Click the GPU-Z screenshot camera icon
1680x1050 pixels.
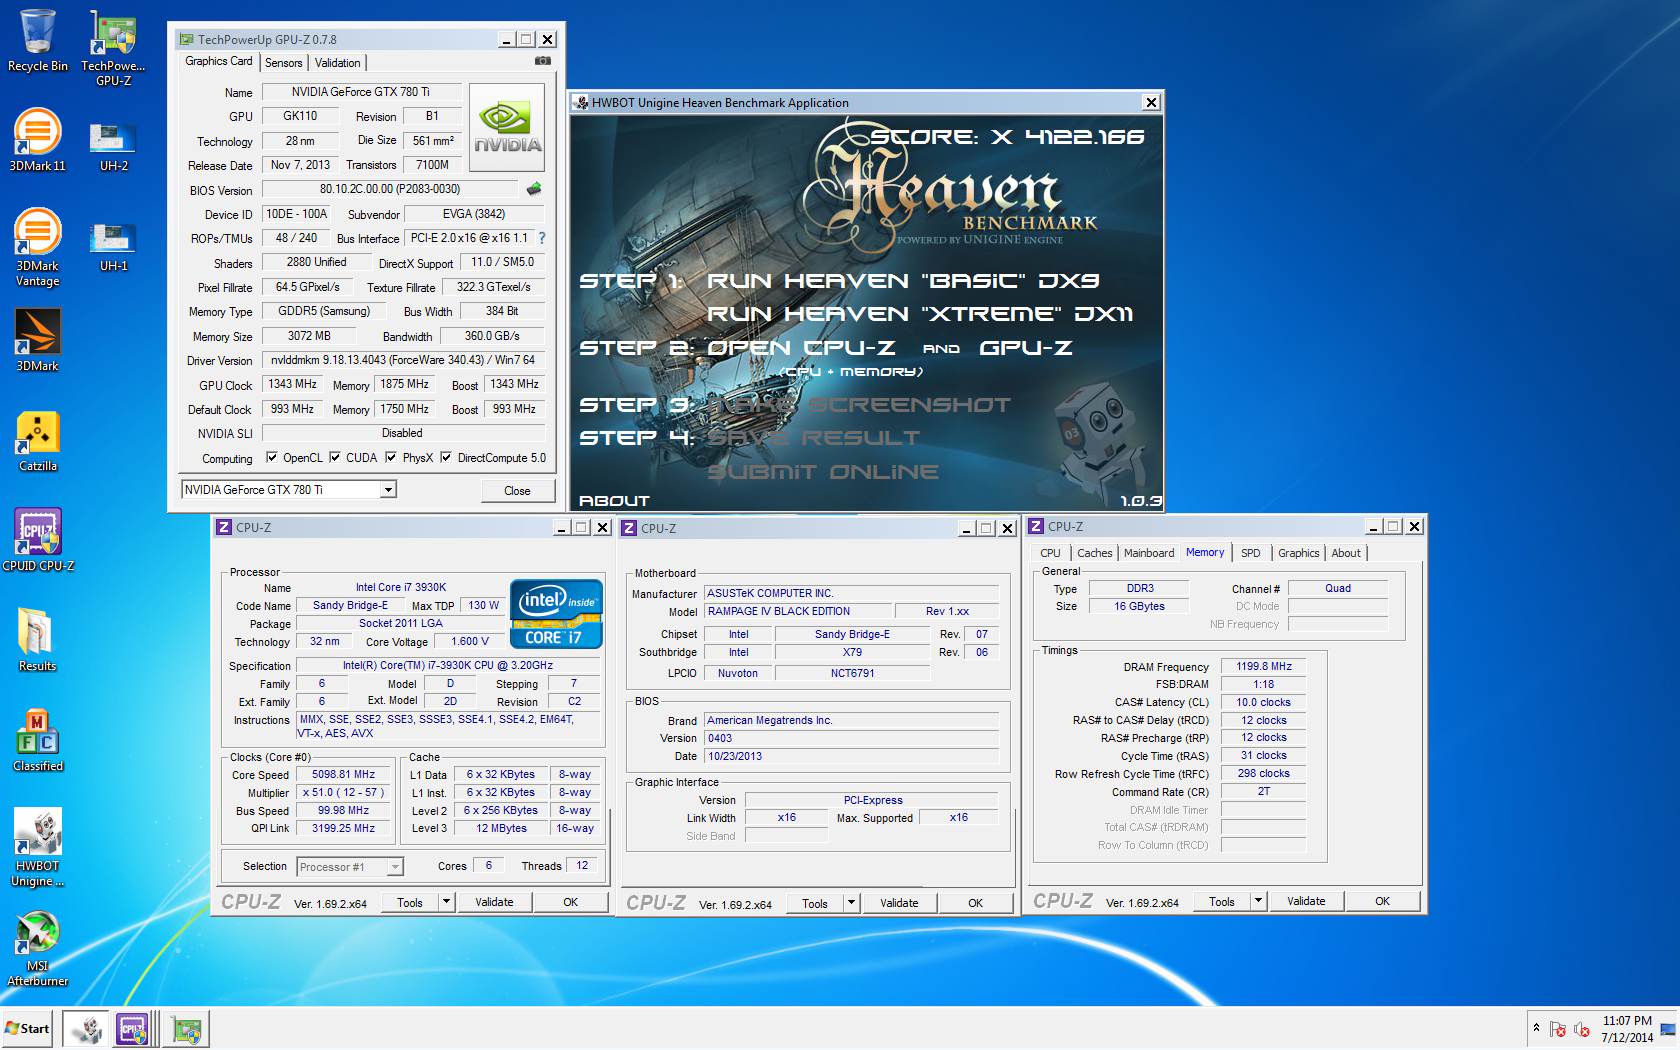(x=543, y=61)
